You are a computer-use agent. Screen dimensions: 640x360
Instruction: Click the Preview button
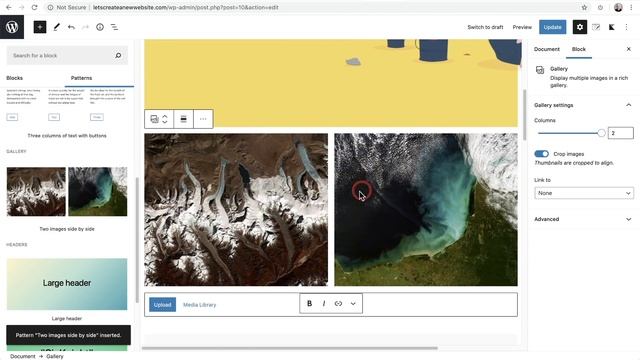coord(522,27)
